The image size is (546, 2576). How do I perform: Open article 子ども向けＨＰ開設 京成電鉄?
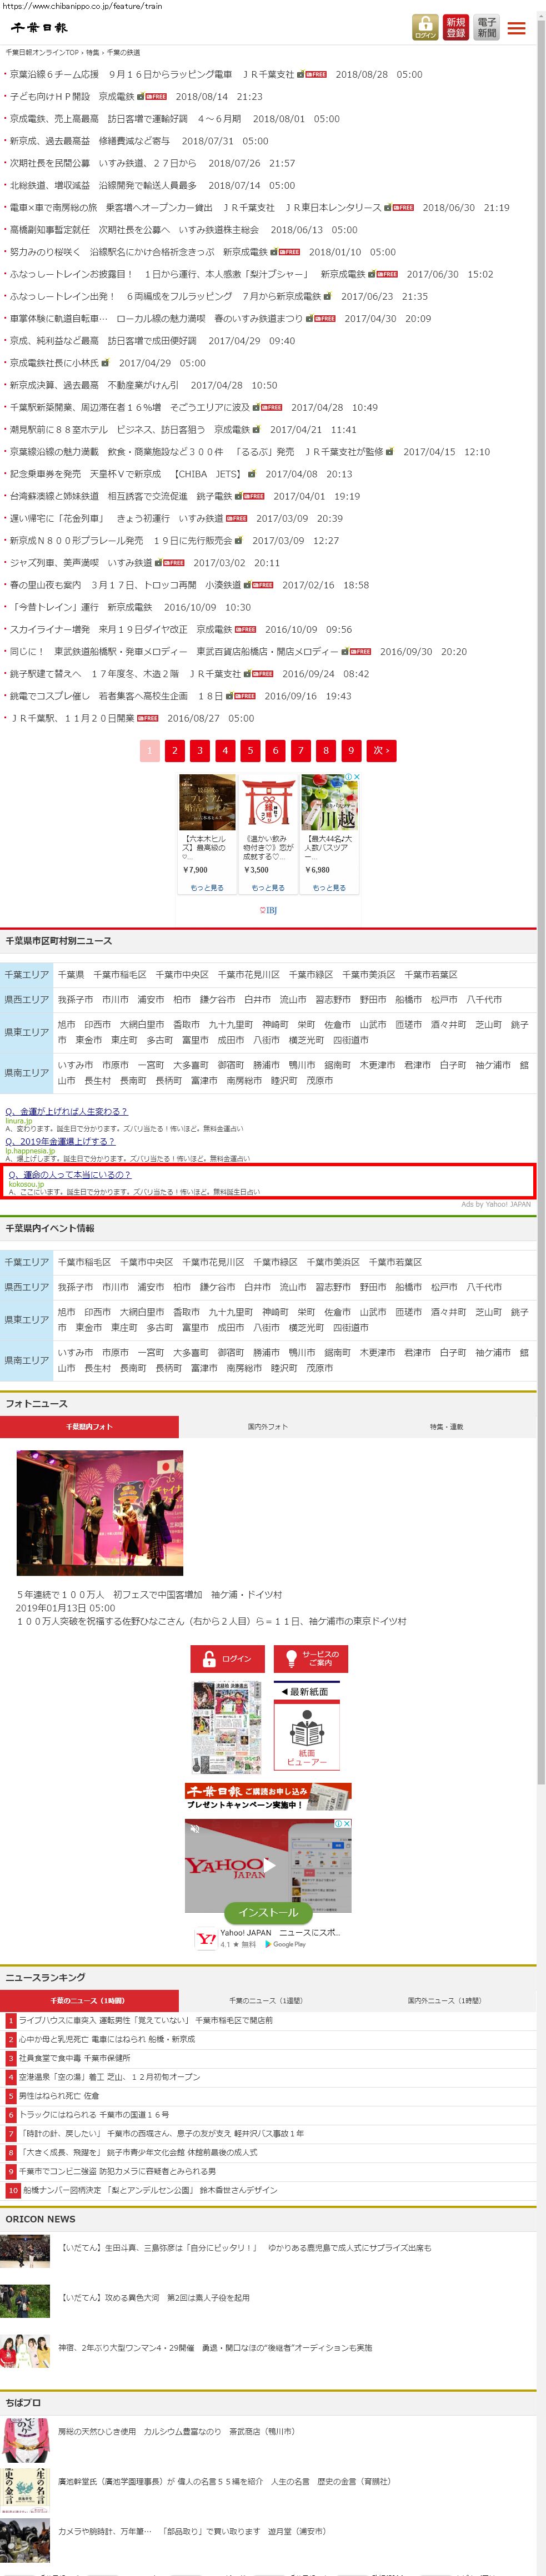tap(72, 96)
